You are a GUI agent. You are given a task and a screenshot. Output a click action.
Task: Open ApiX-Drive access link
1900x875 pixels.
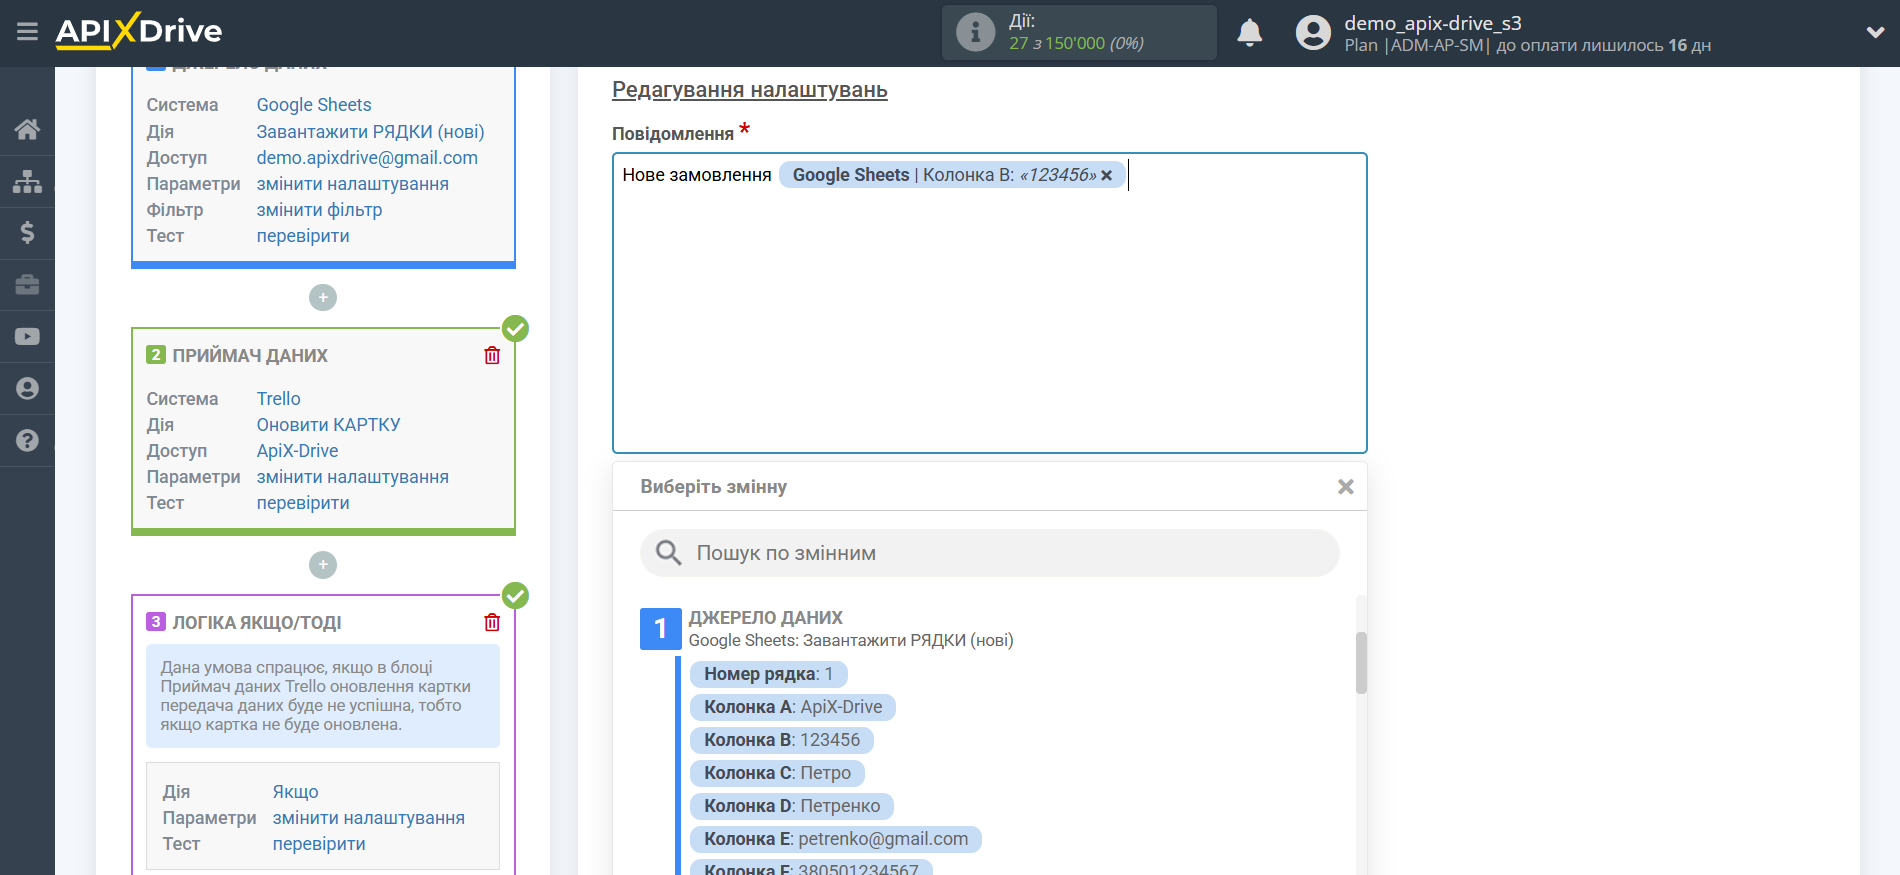297,451
